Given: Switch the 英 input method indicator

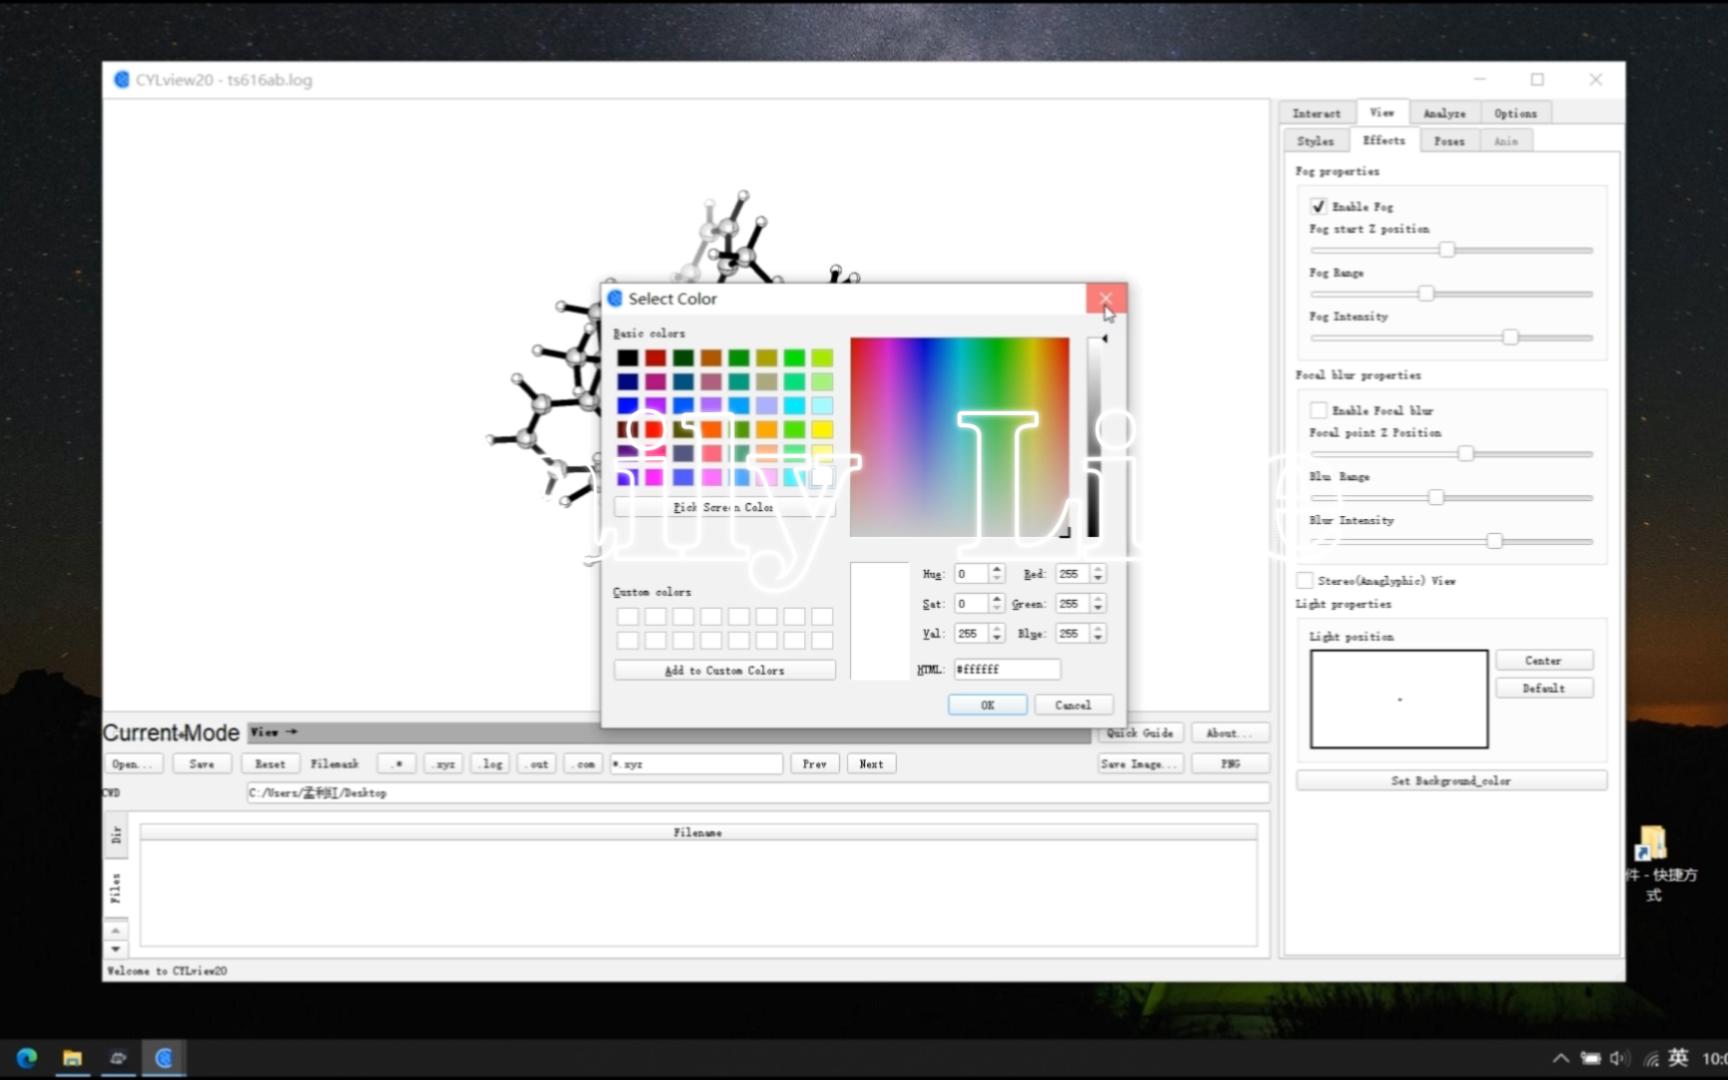Looking at the screenshot, I should (1679, 1057).
